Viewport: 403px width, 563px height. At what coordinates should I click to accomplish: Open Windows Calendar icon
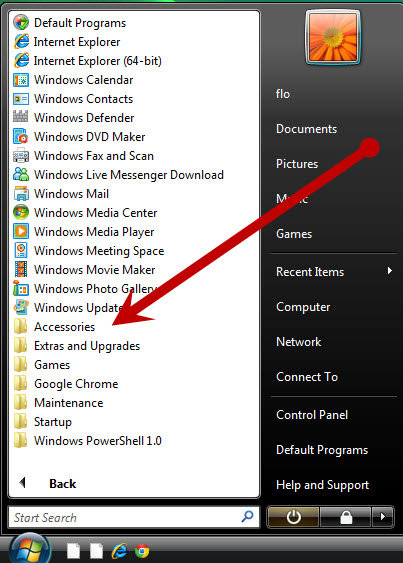[21, 80]
